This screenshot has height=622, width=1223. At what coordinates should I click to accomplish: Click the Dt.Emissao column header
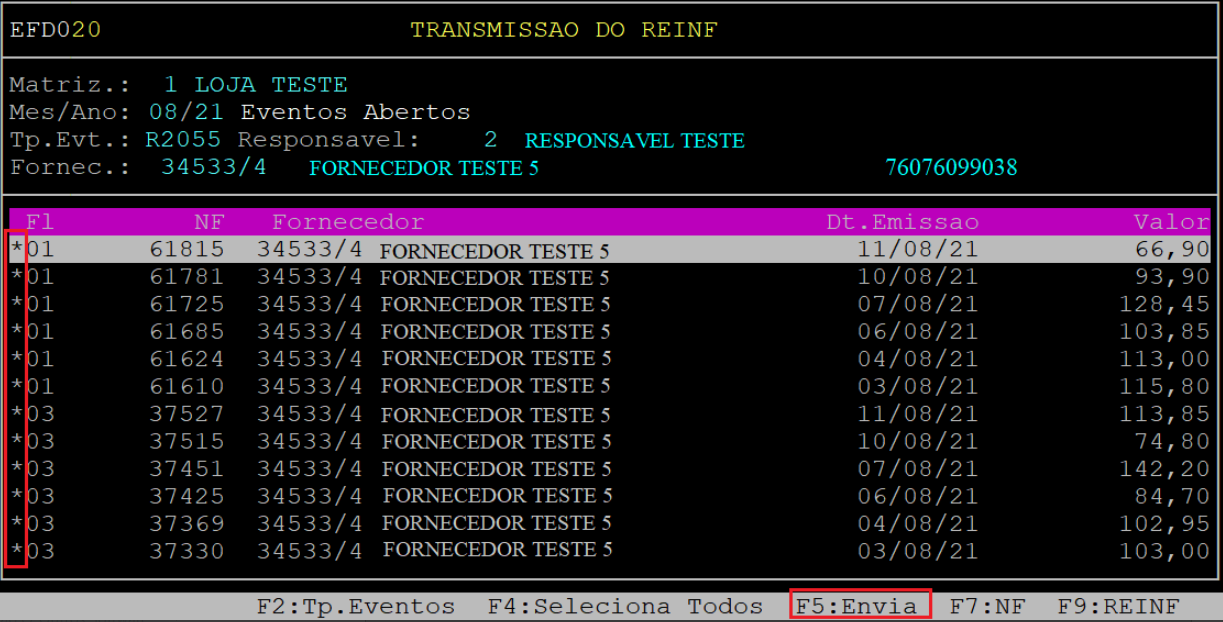tap(902, 222)
